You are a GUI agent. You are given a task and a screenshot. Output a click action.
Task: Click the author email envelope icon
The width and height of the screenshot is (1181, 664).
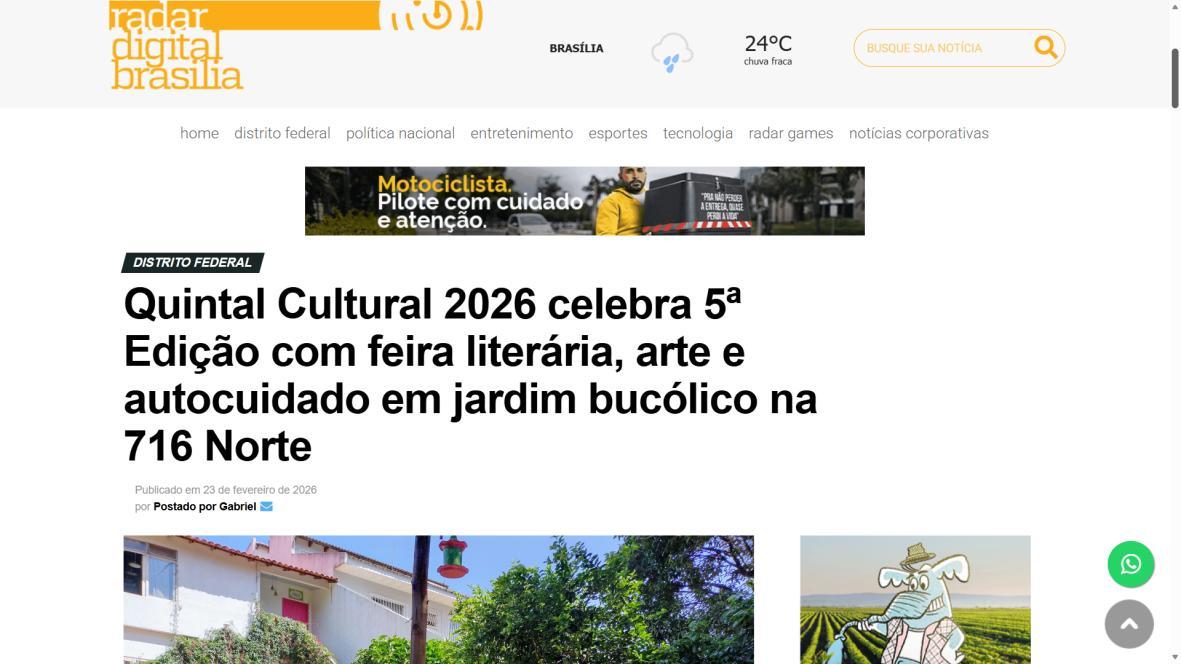pos(266,507)
